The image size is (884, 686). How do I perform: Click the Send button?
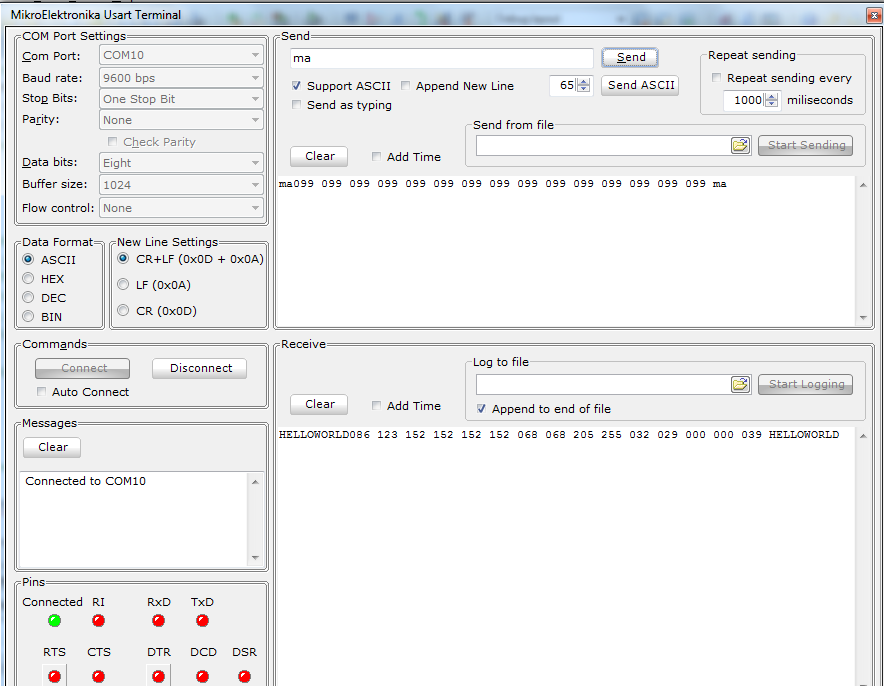[630, 57]
